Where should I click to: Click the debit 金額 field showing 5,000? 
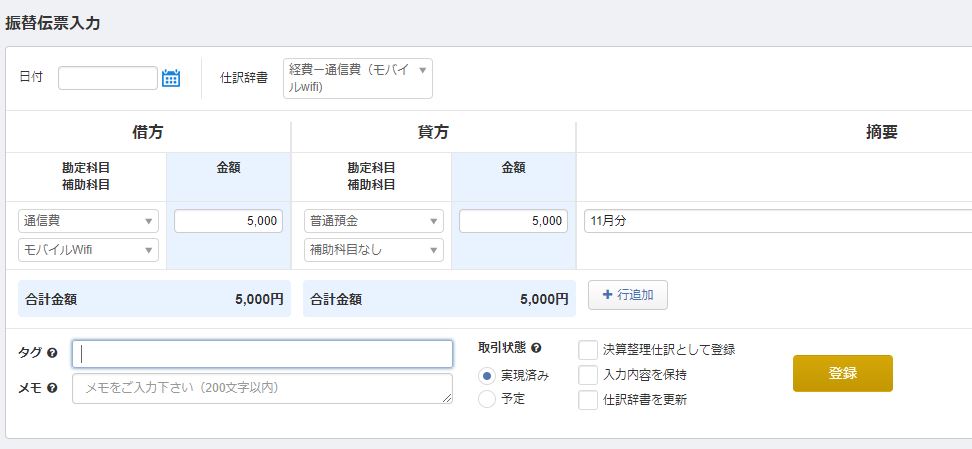click(x=228, y=221)
